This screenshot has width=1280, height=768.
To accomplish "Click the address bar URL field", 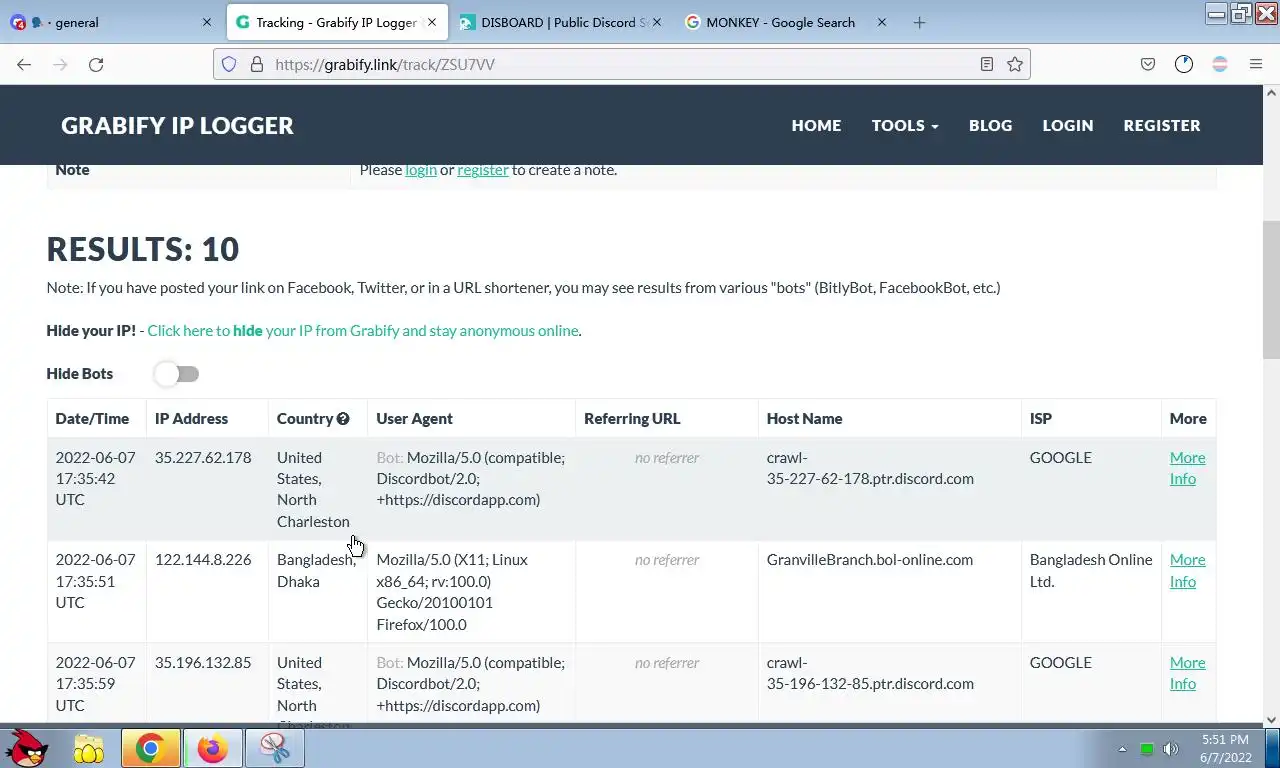I will (x=620, y=64).
